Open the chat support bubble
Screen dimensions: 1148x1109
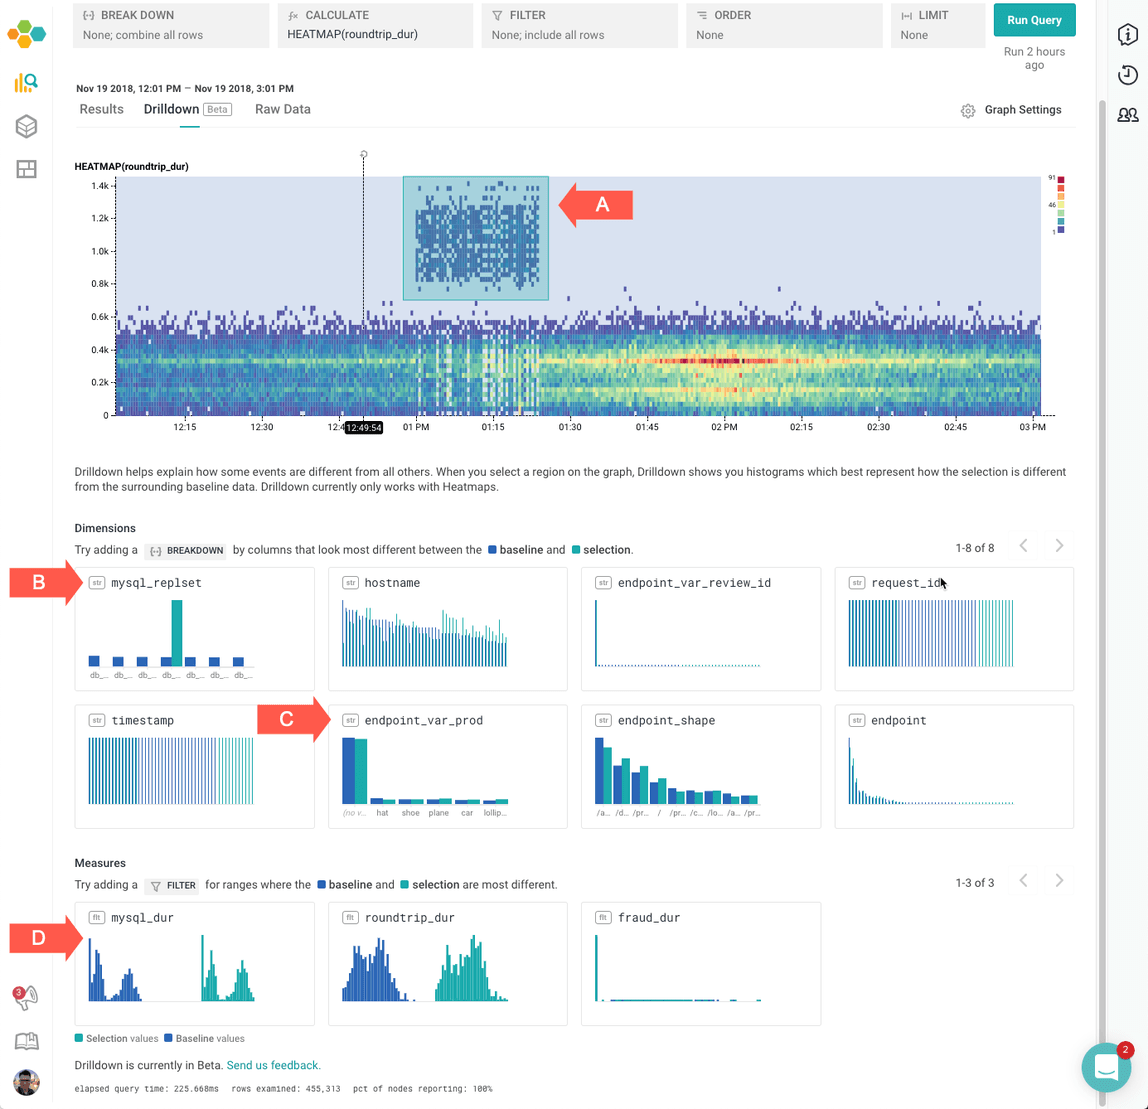1106,1067
